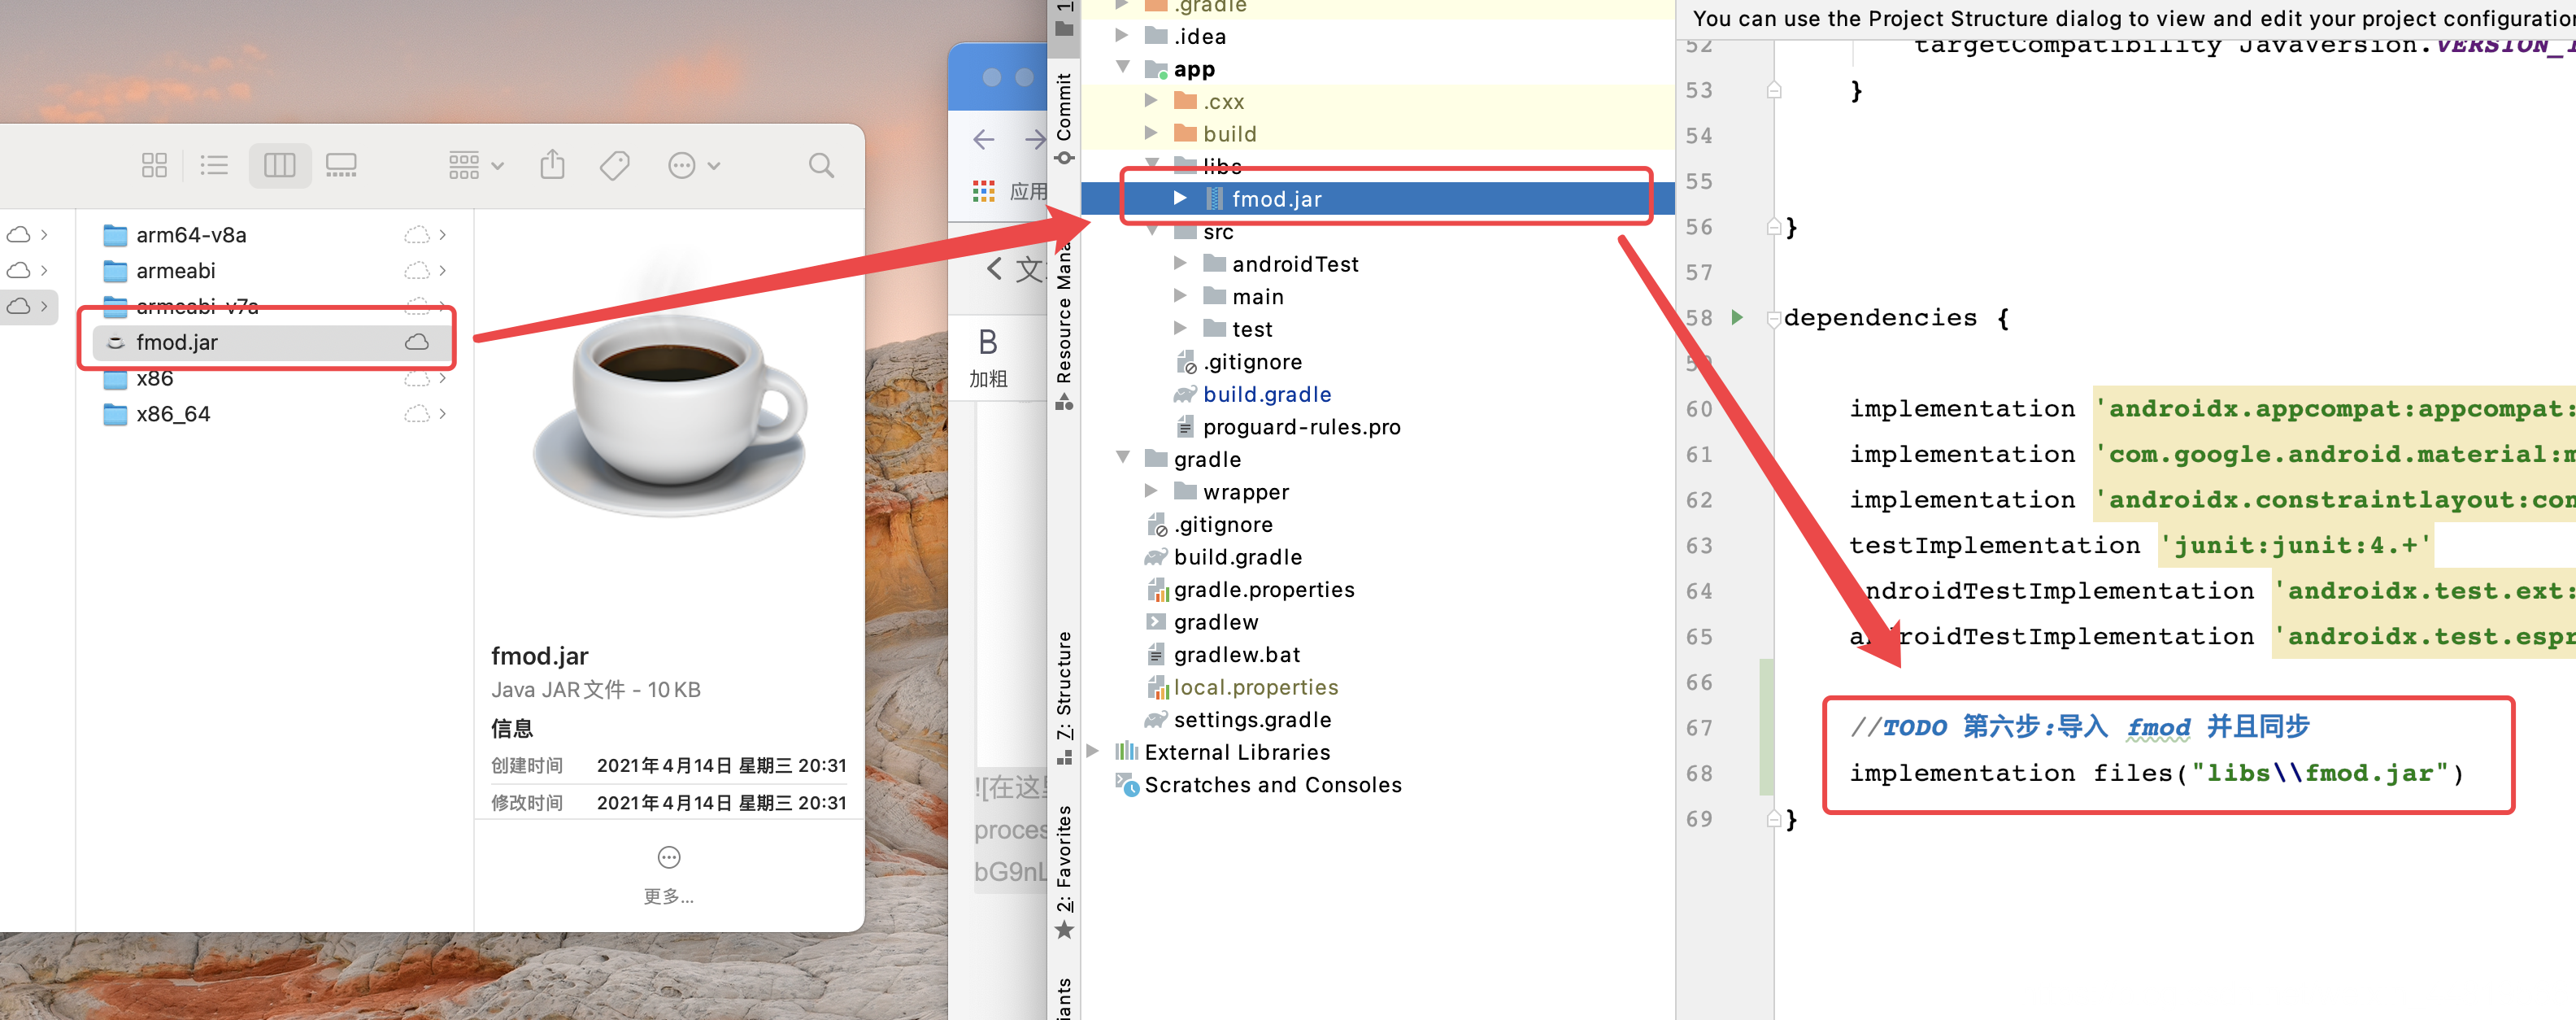
Task: Expand the wrapper folder under gradle
Action: [x=1151, y=491]
